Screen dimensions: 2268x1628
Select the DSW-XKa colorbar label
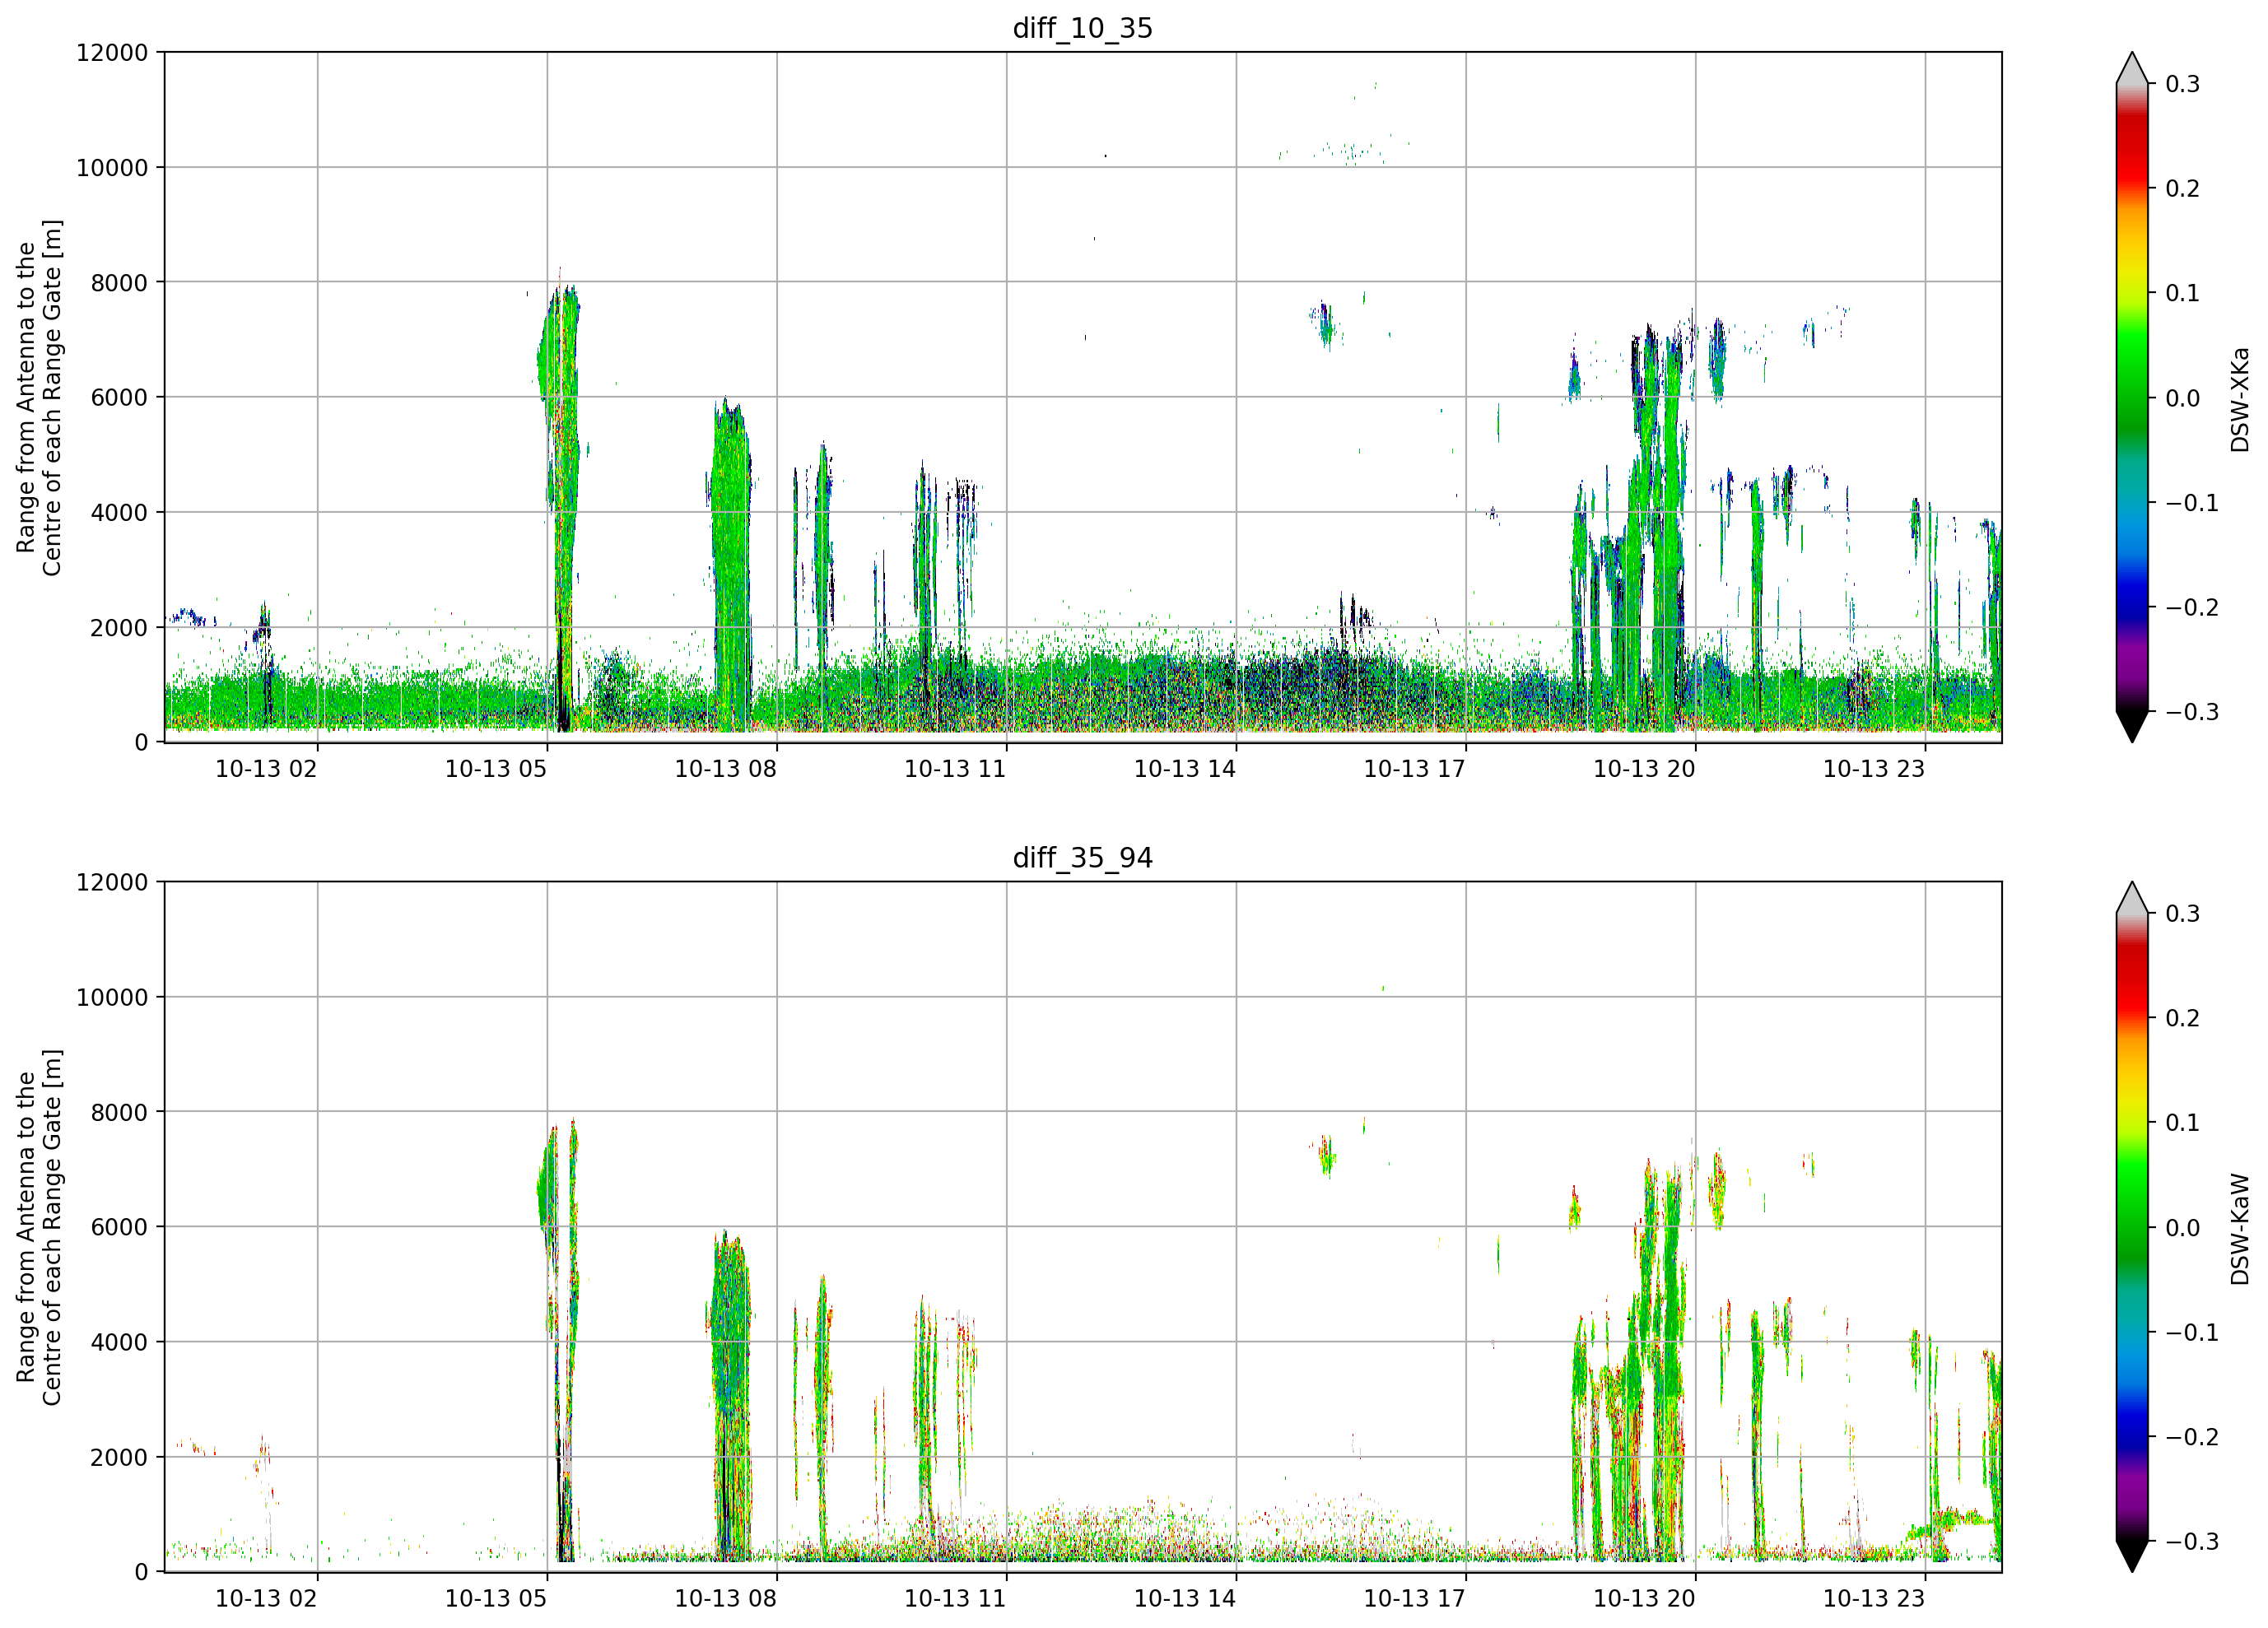2239,399
